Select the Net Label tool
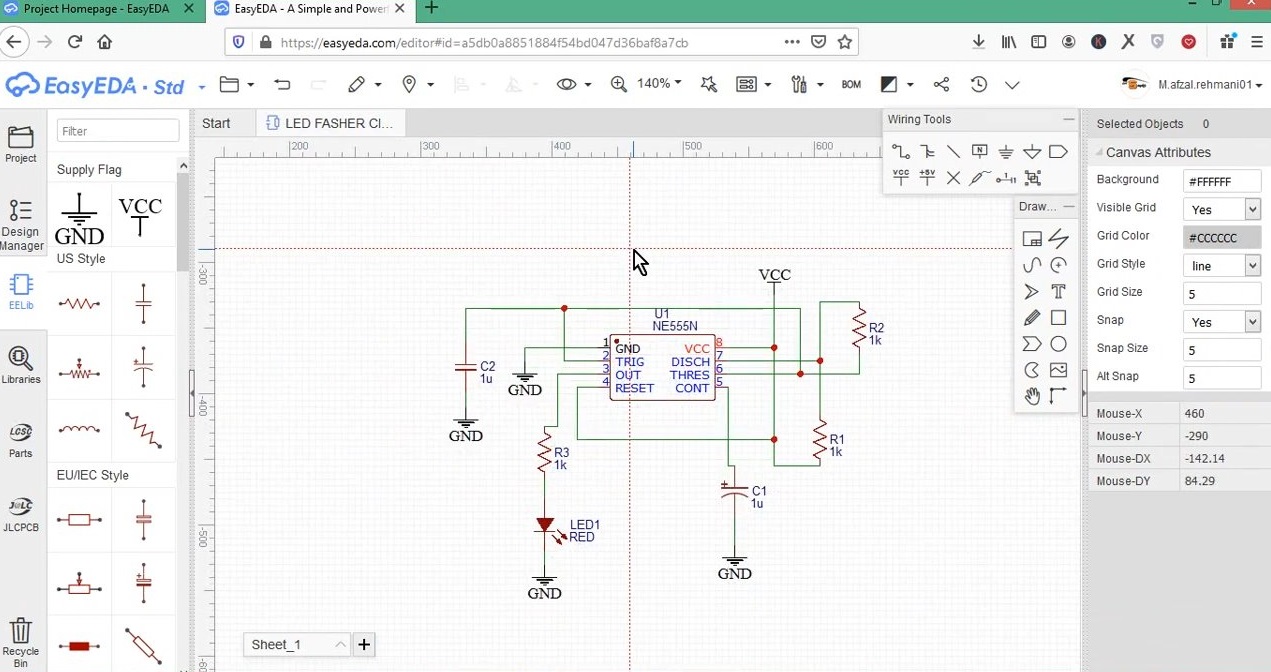Viewport: 1271px width, 672px height. click(980, 152)
